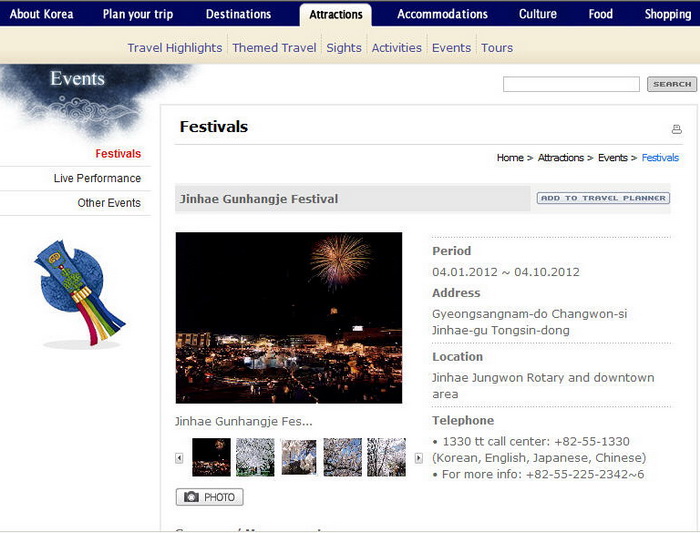Image resolution: width=700 pixels, height=533 pixels.
Task: Go to the Accommodations menu
Action: [442, 14]
